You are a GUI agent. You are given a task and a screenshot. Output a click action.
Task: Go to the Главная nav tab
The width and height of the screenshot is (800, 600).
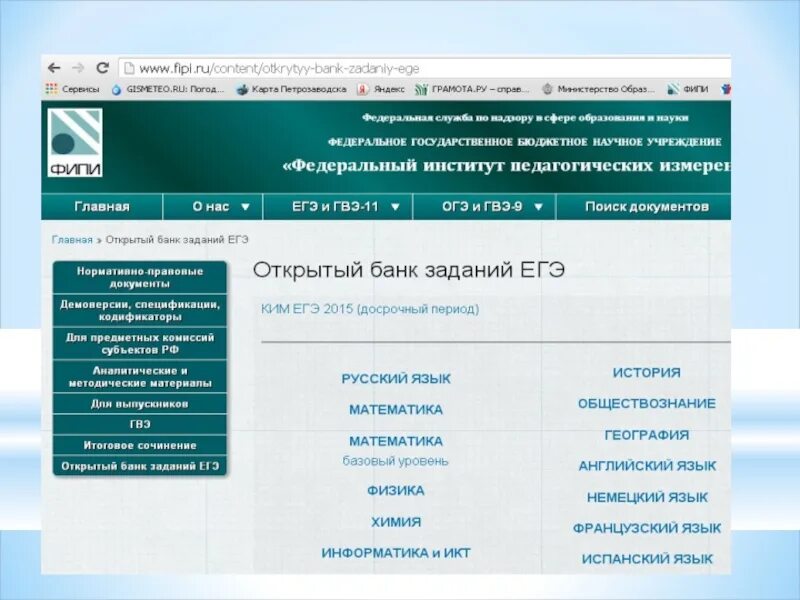click(x=102, y=207)
